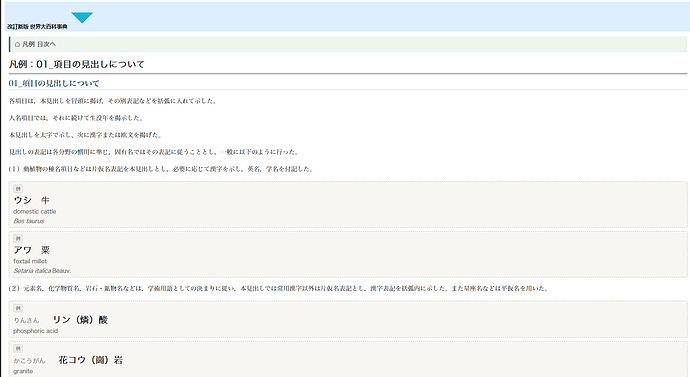Click the paragraph starting (2) 元素名、化学物質名

coord(279,289)
